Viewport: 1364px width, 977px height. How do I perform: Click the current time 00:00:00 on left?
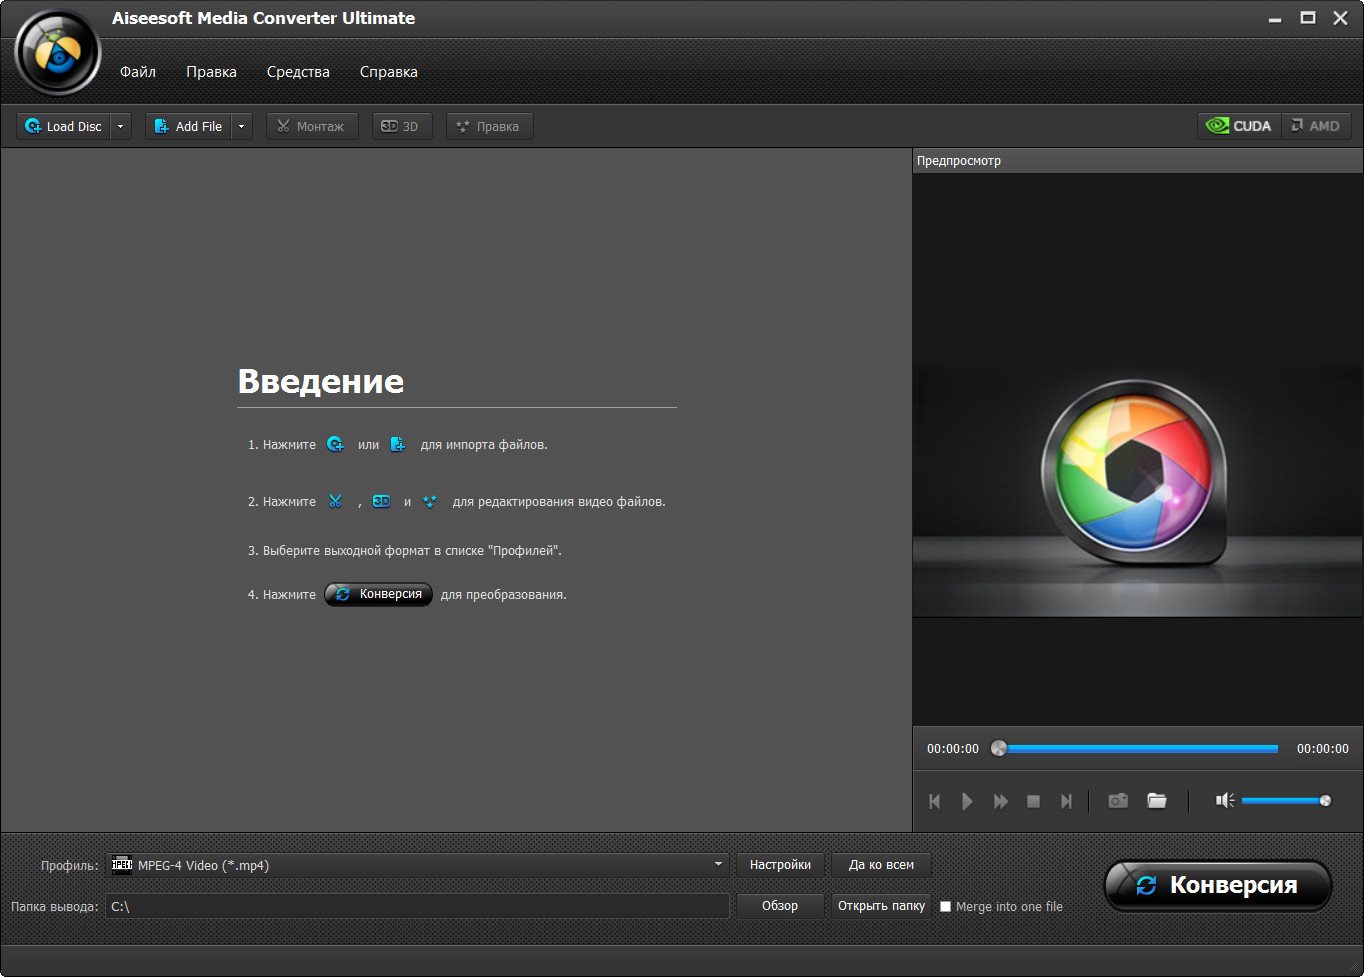pyautogui.click(x=953, y=748)
